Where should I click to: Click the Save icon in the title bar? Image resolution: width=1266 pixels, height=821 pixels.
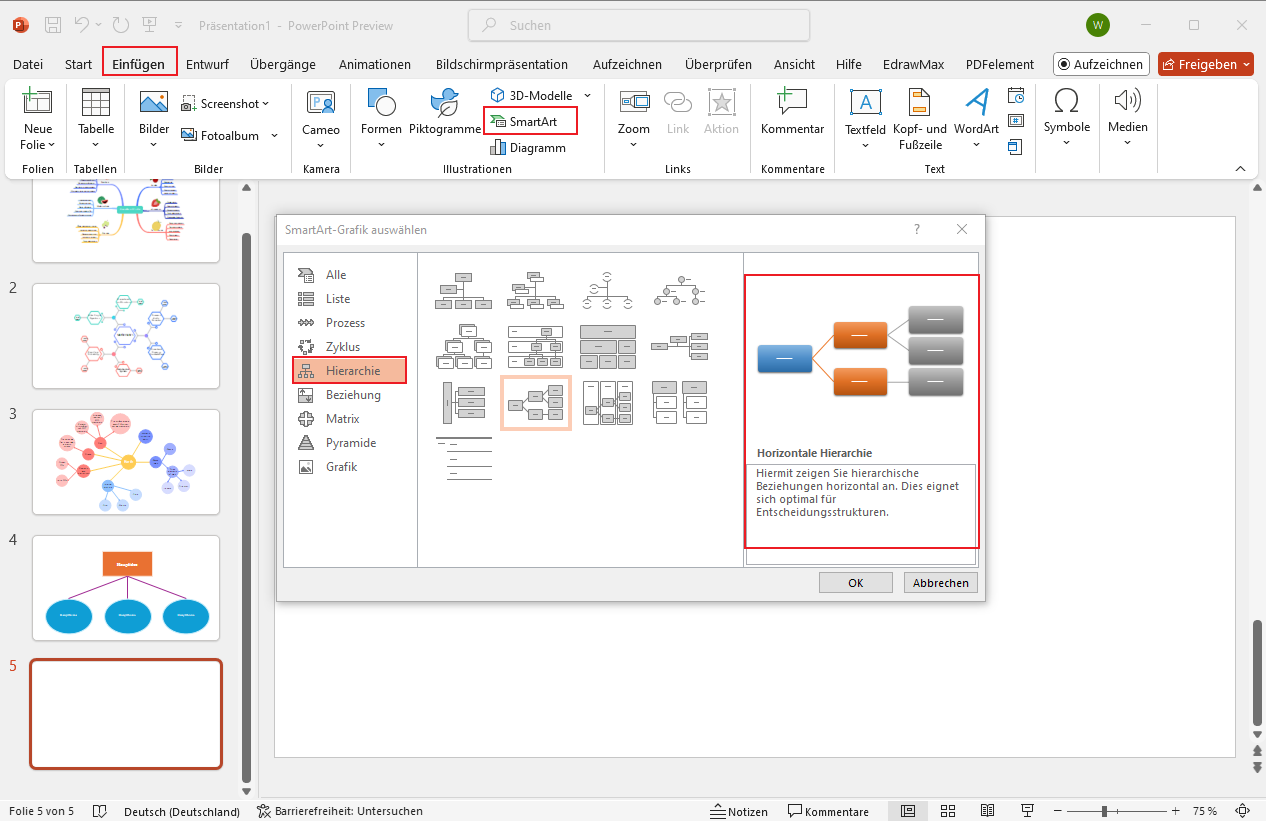[x=53, y=25]
